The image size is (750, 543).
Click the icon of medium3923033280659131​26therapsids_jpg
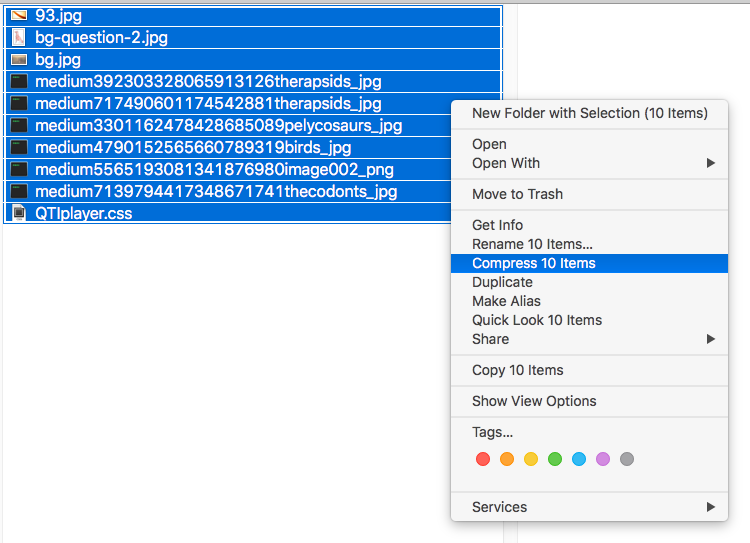(19, 81)
